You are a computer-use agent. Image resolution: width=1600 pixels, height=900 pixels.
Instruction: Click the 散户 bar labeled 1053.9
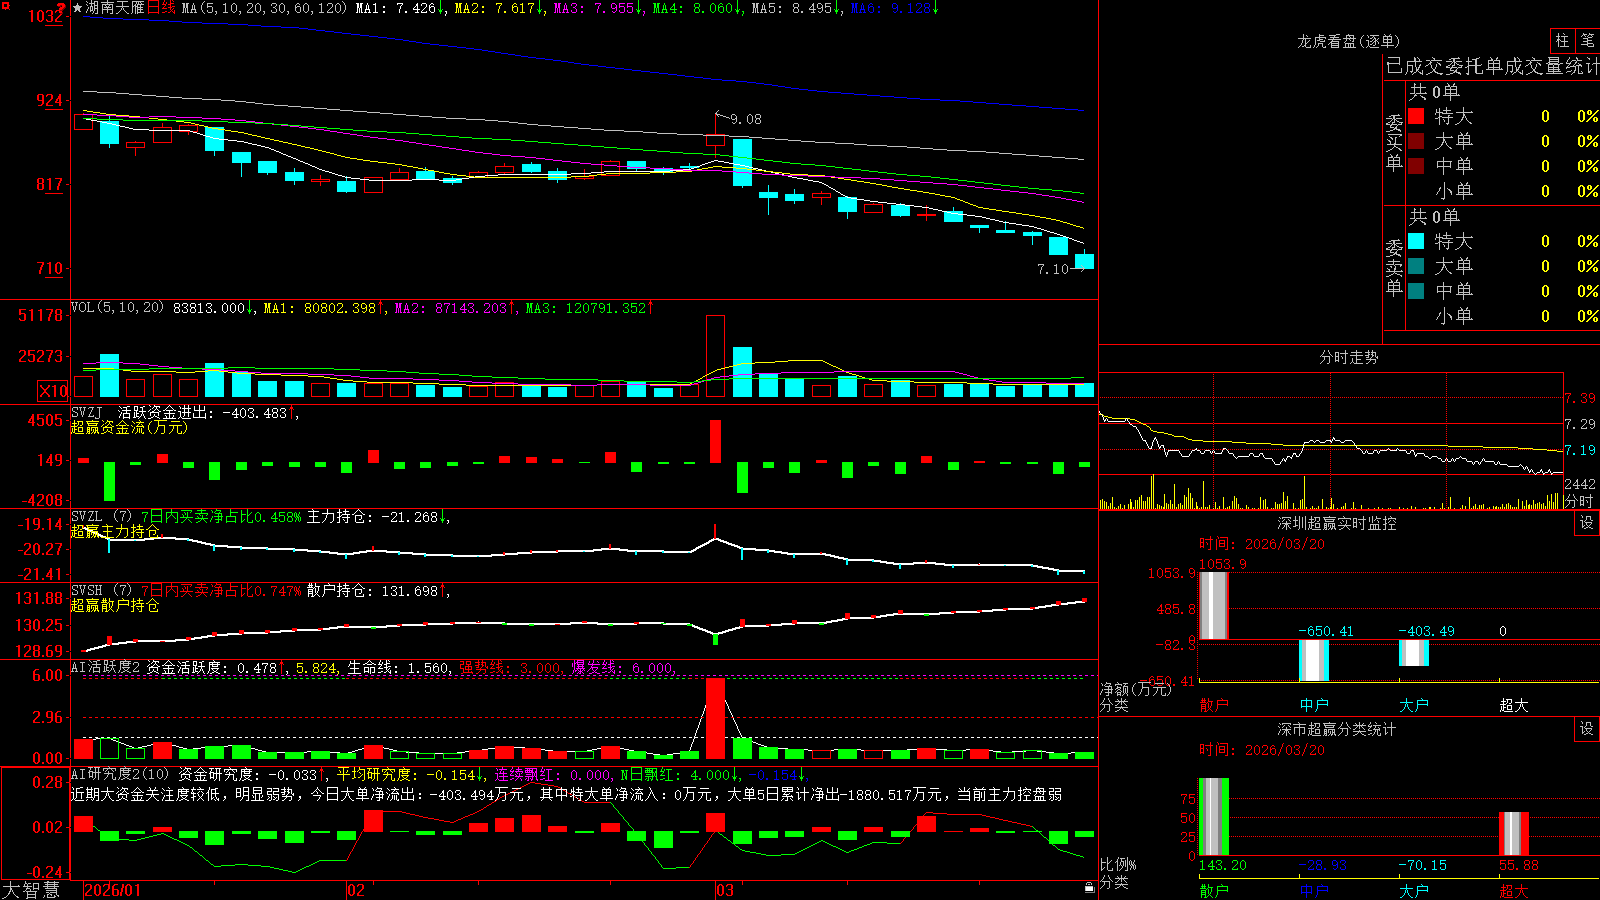click(1214, 605)
